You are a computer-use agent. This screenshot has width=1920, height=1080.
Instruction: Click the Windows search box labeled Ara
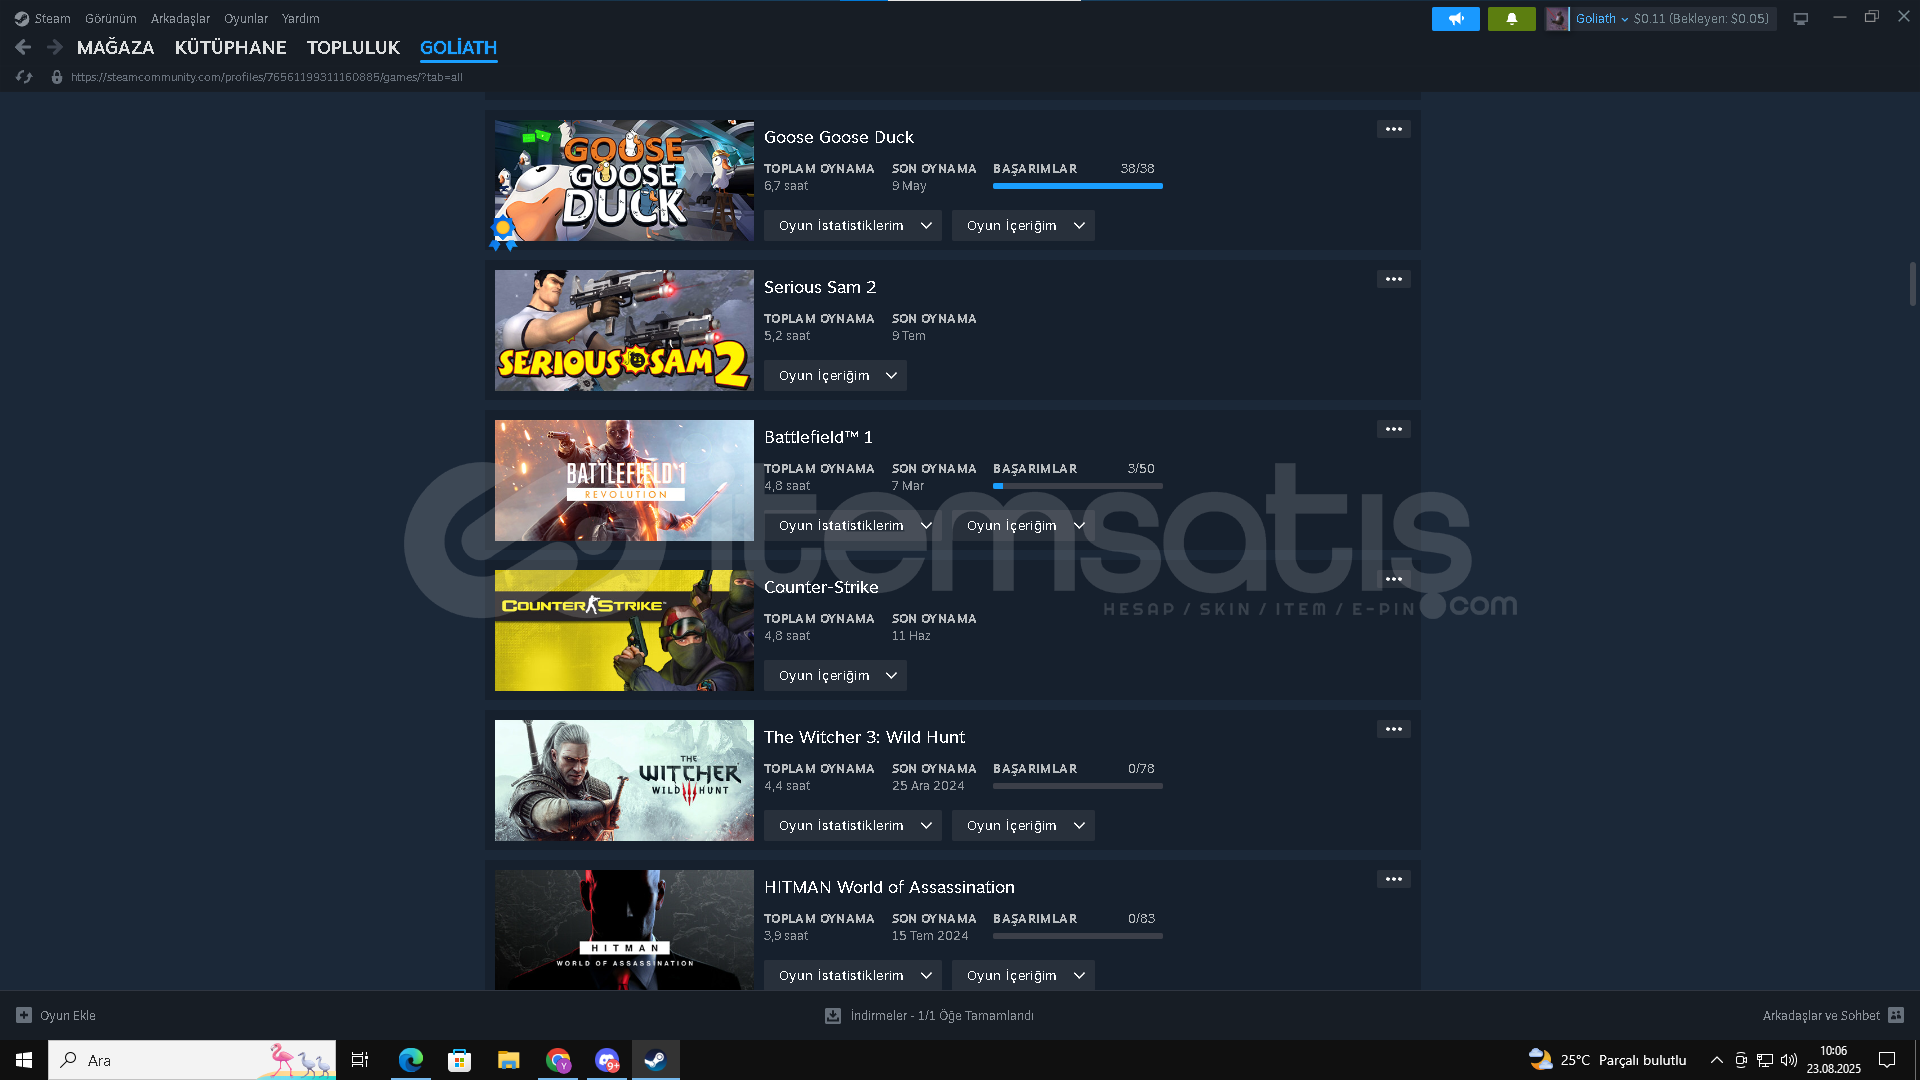pos(192,1060)
